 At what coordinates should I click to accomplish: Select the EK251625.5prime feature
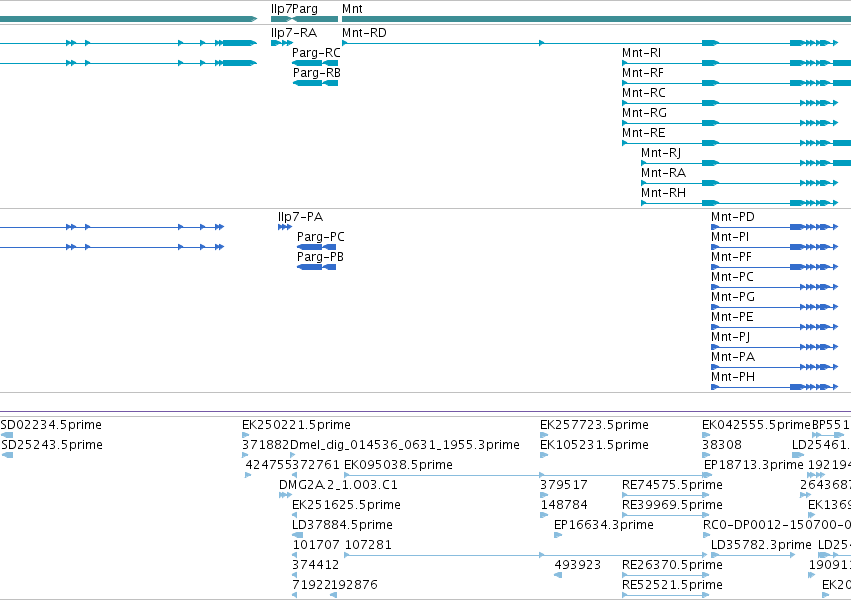click(x=346, y=505)
